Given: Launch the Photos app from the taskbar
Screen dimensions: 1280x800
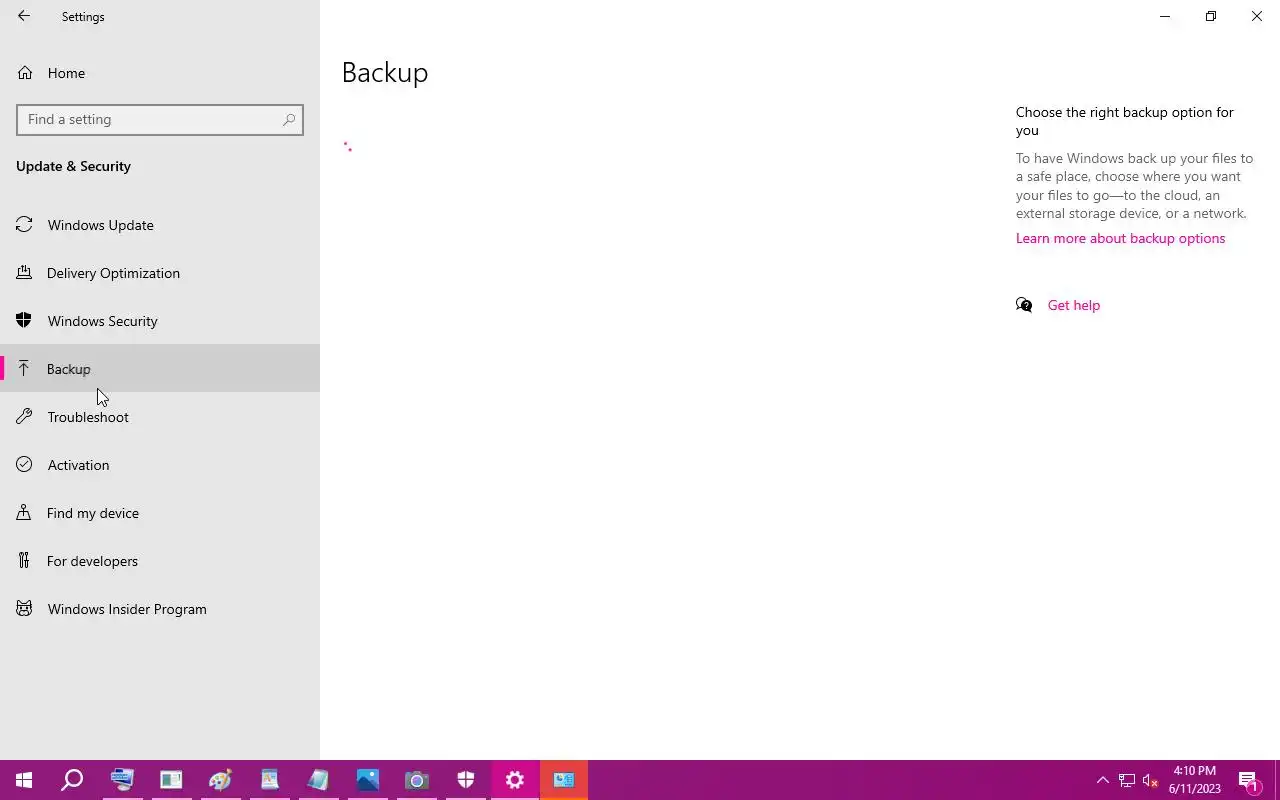Looking at the screenshot, I should tap(367, 780).
